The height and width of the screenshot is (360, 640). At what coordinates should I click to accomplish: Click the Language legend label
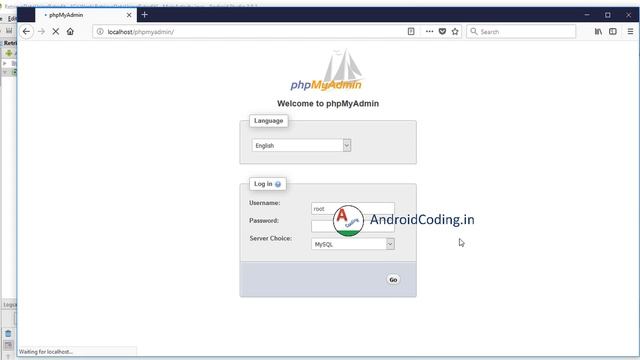click(x=269, y=121)
